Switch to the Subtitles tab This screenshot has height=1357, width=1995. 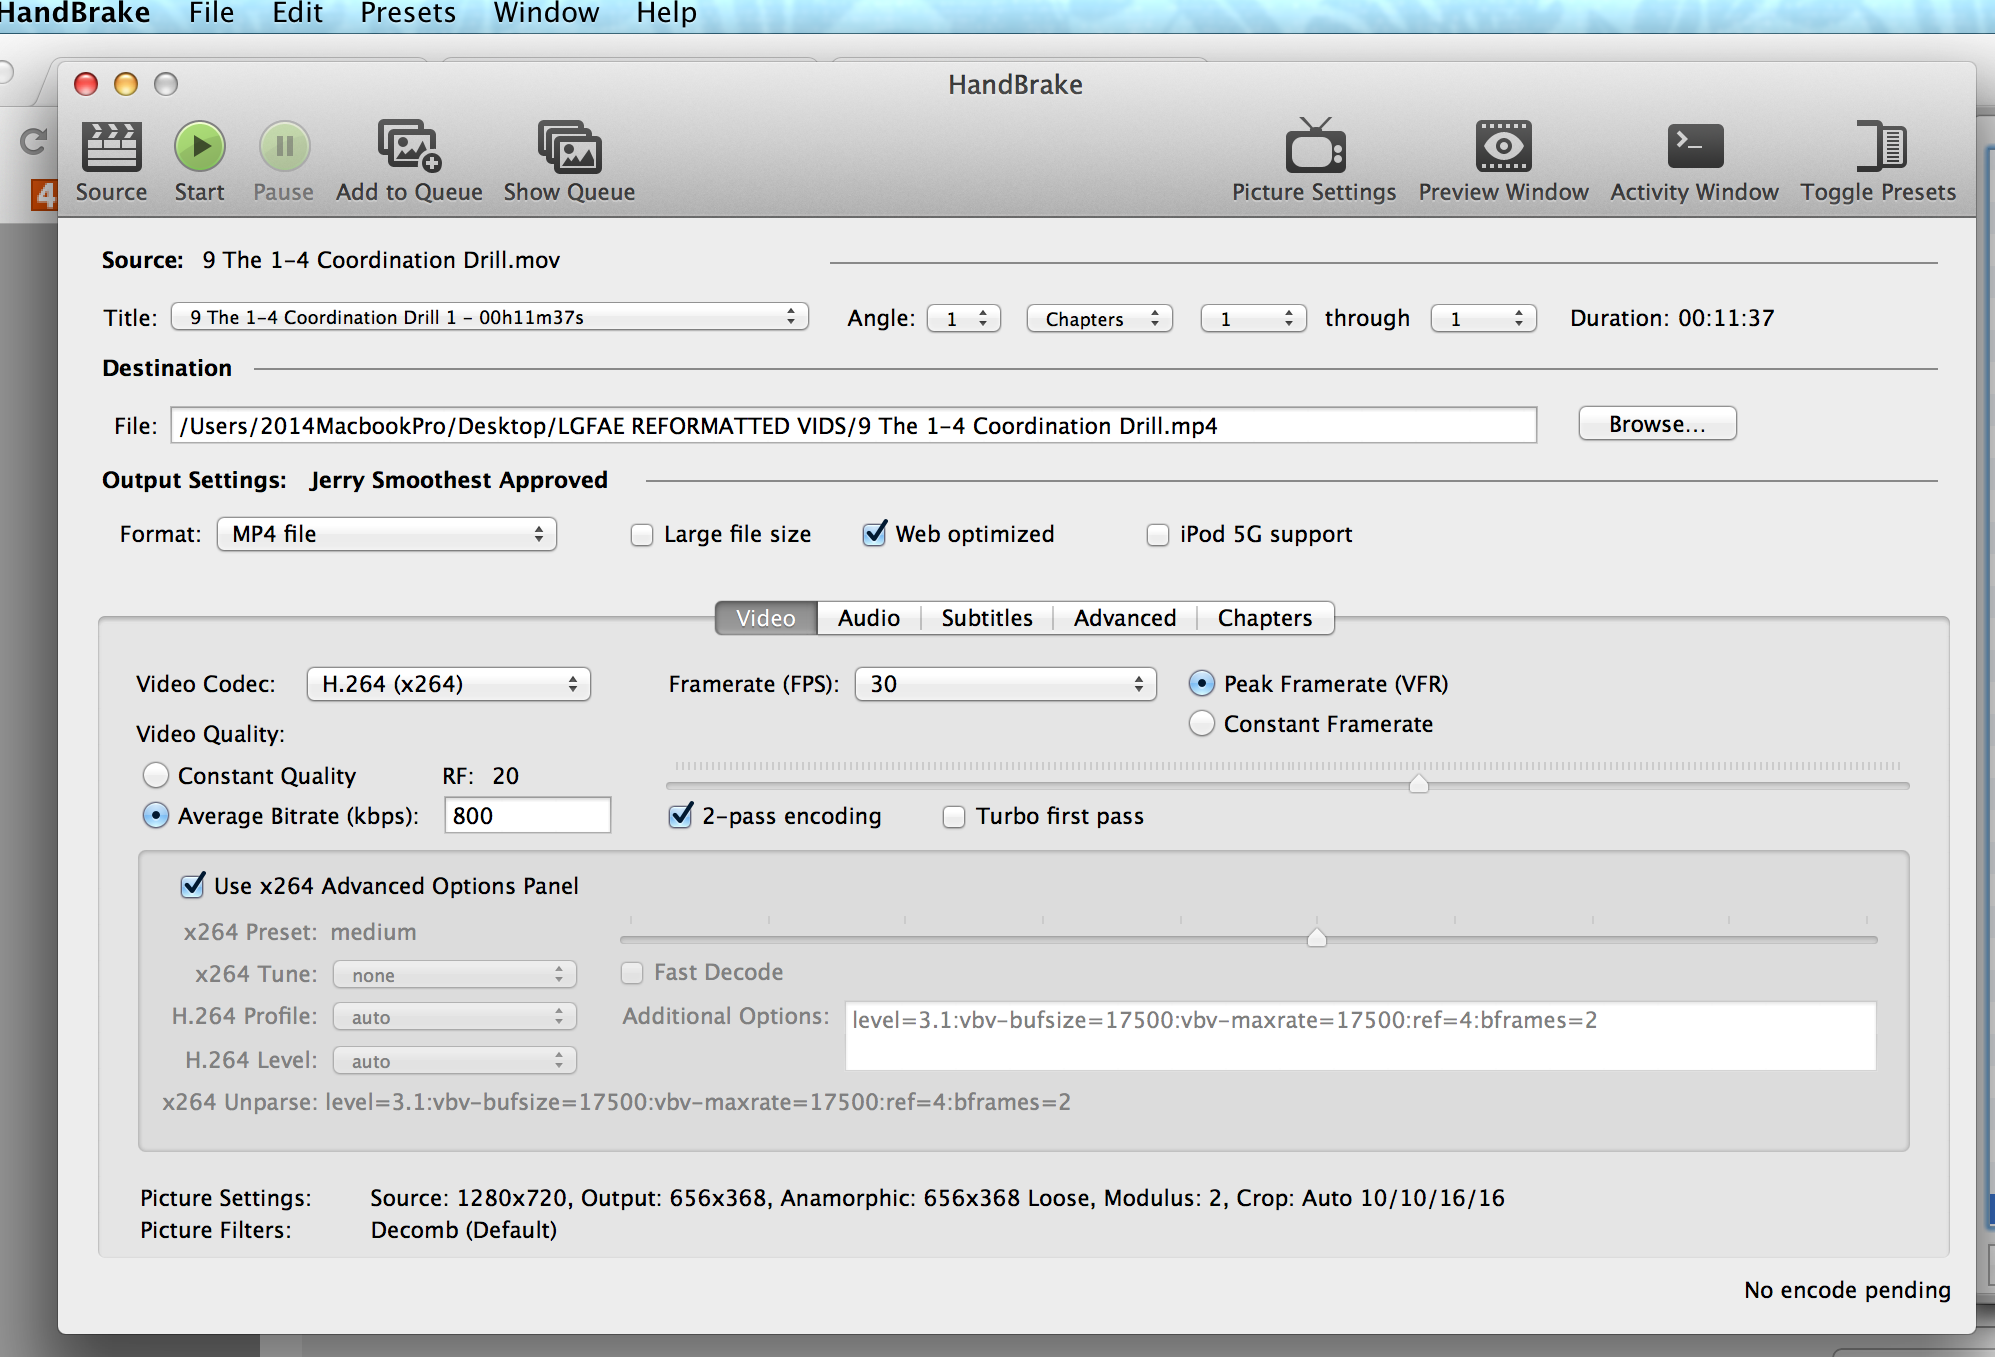tap(987, 618)
